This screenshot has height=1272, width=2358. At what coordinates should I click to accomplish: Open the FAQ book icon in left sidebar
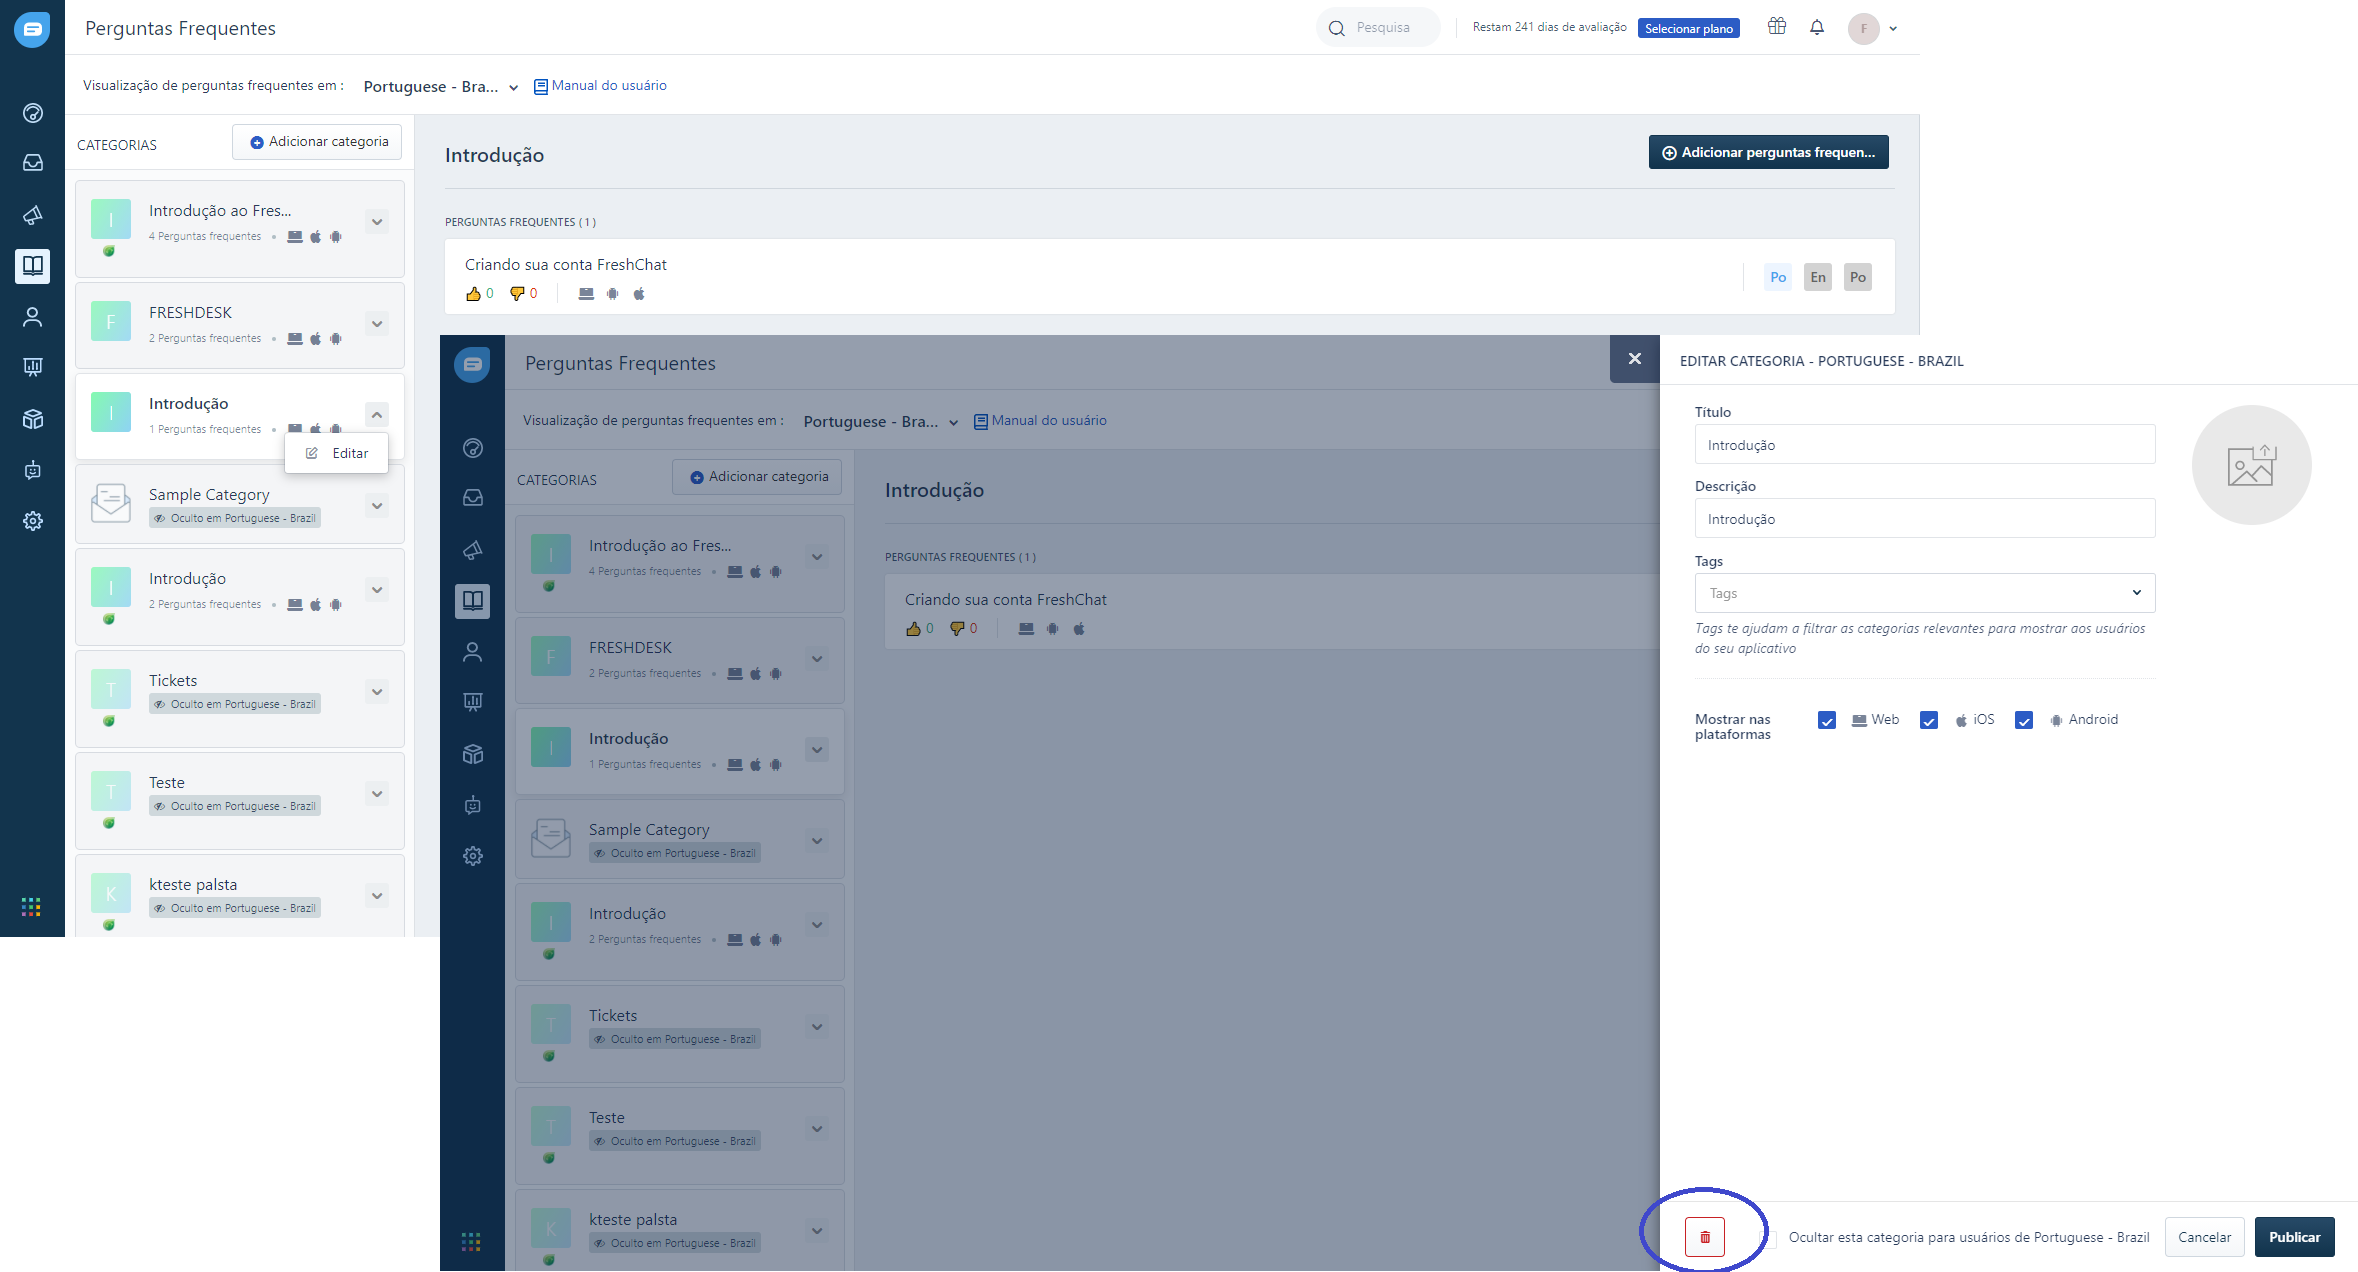pyautogui.click(x=33, y=265)
